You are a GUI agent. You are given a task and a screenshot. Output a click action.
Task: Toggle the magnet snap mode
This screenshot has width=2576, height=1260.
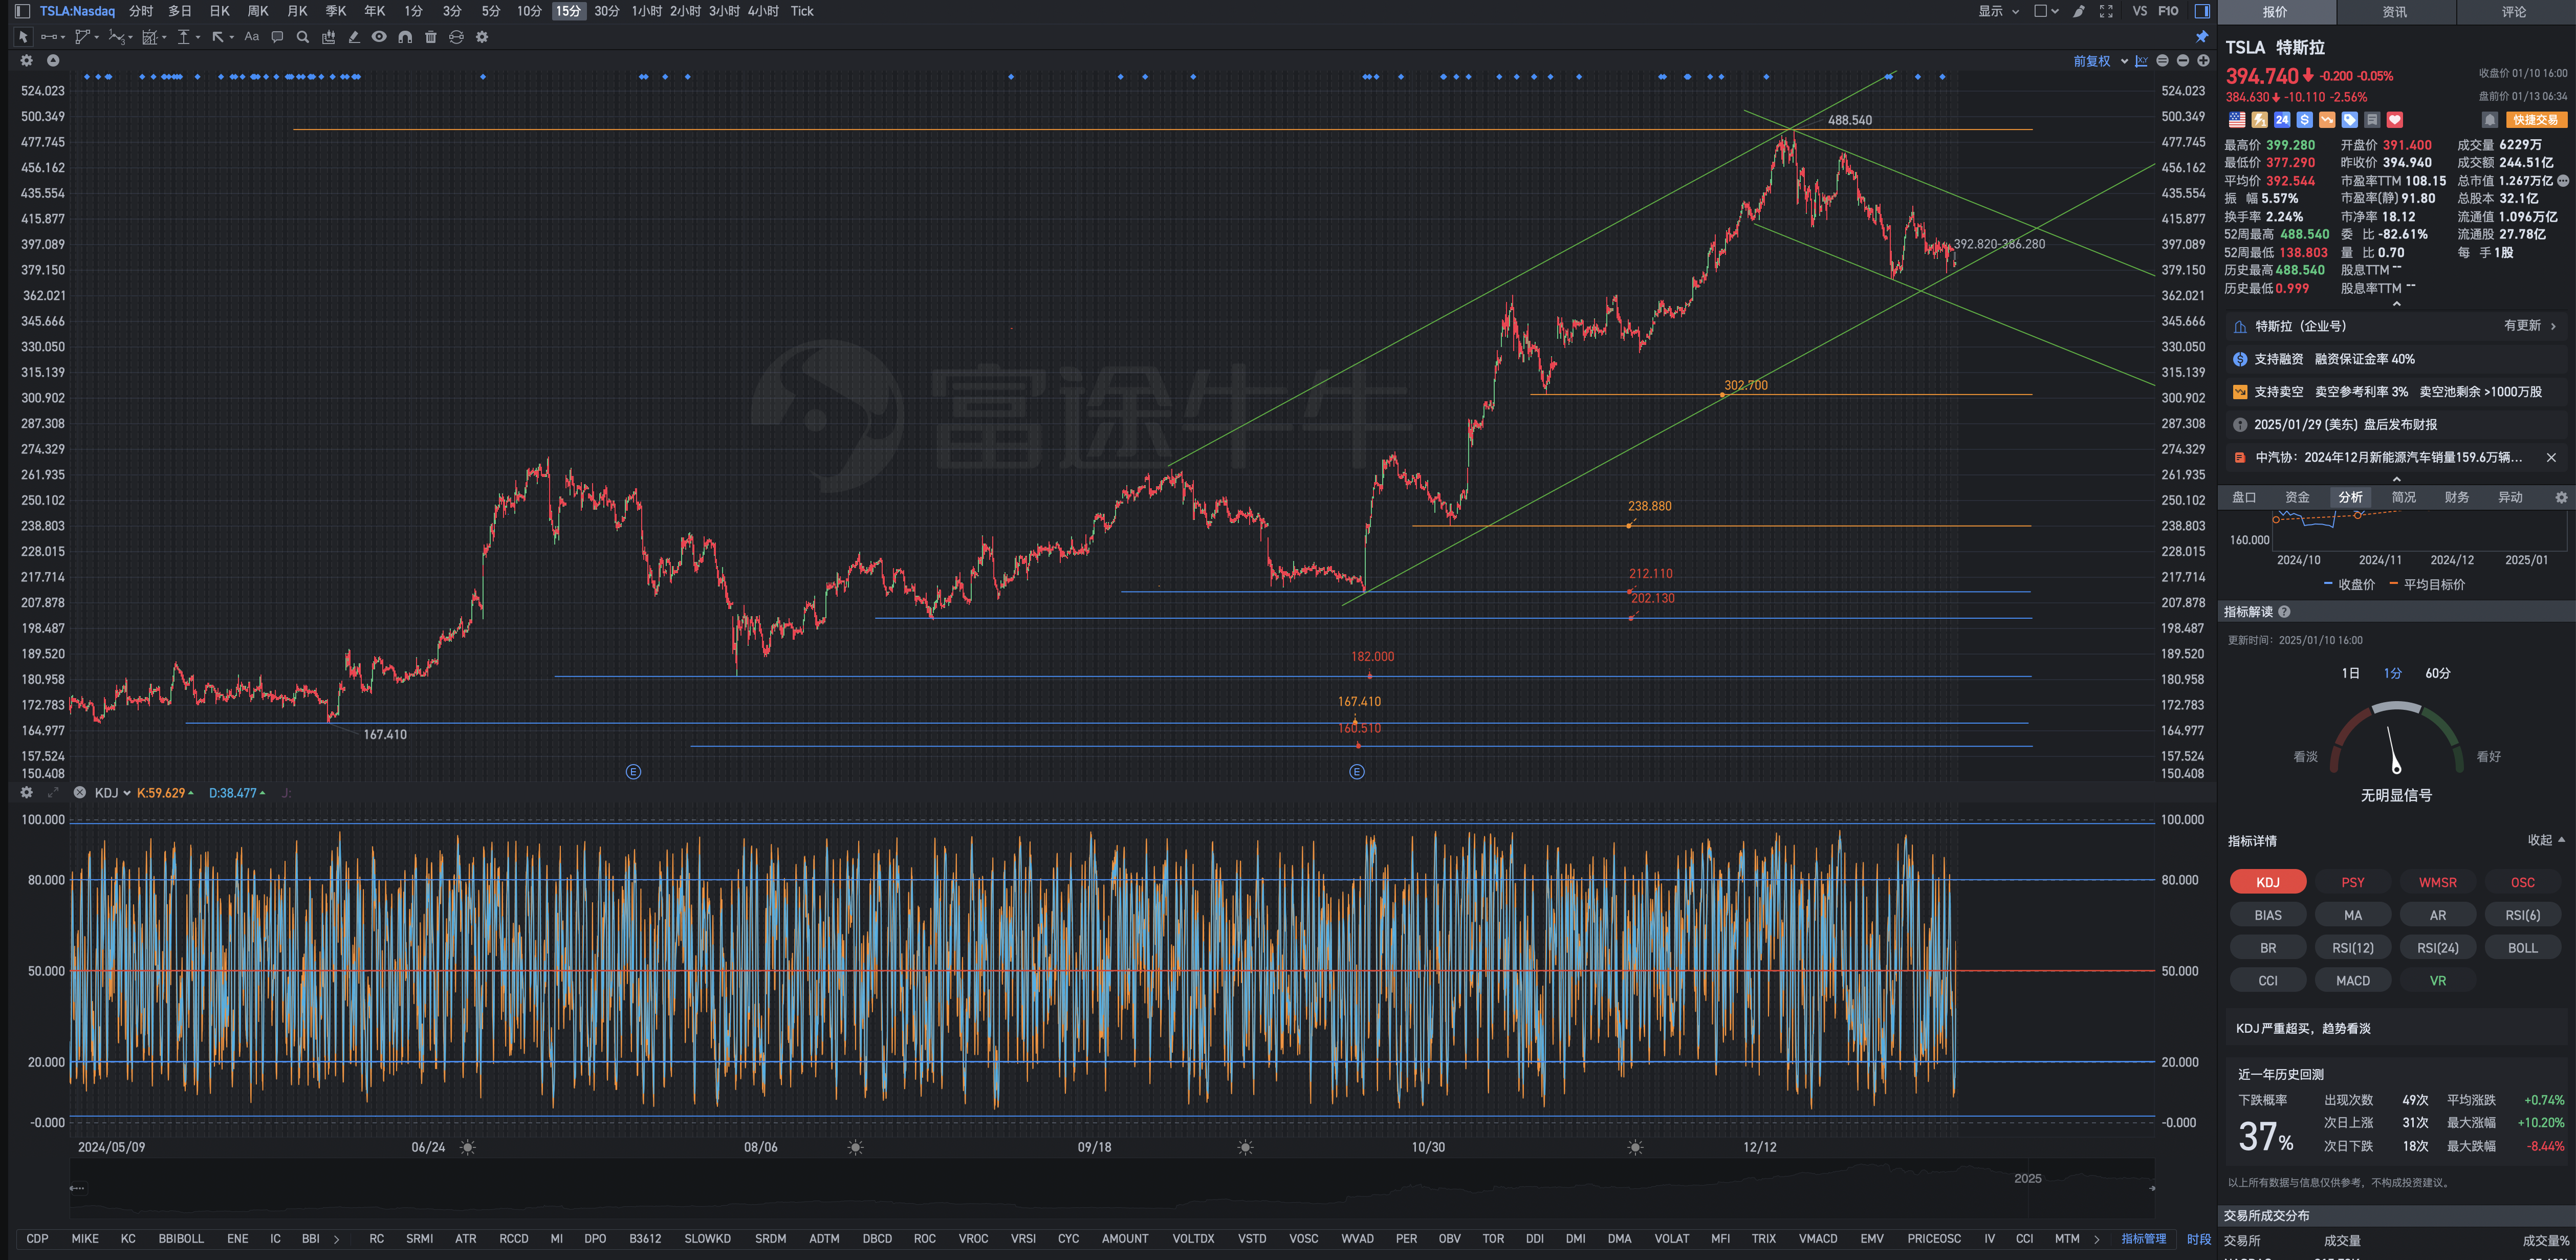click(405, 37)
